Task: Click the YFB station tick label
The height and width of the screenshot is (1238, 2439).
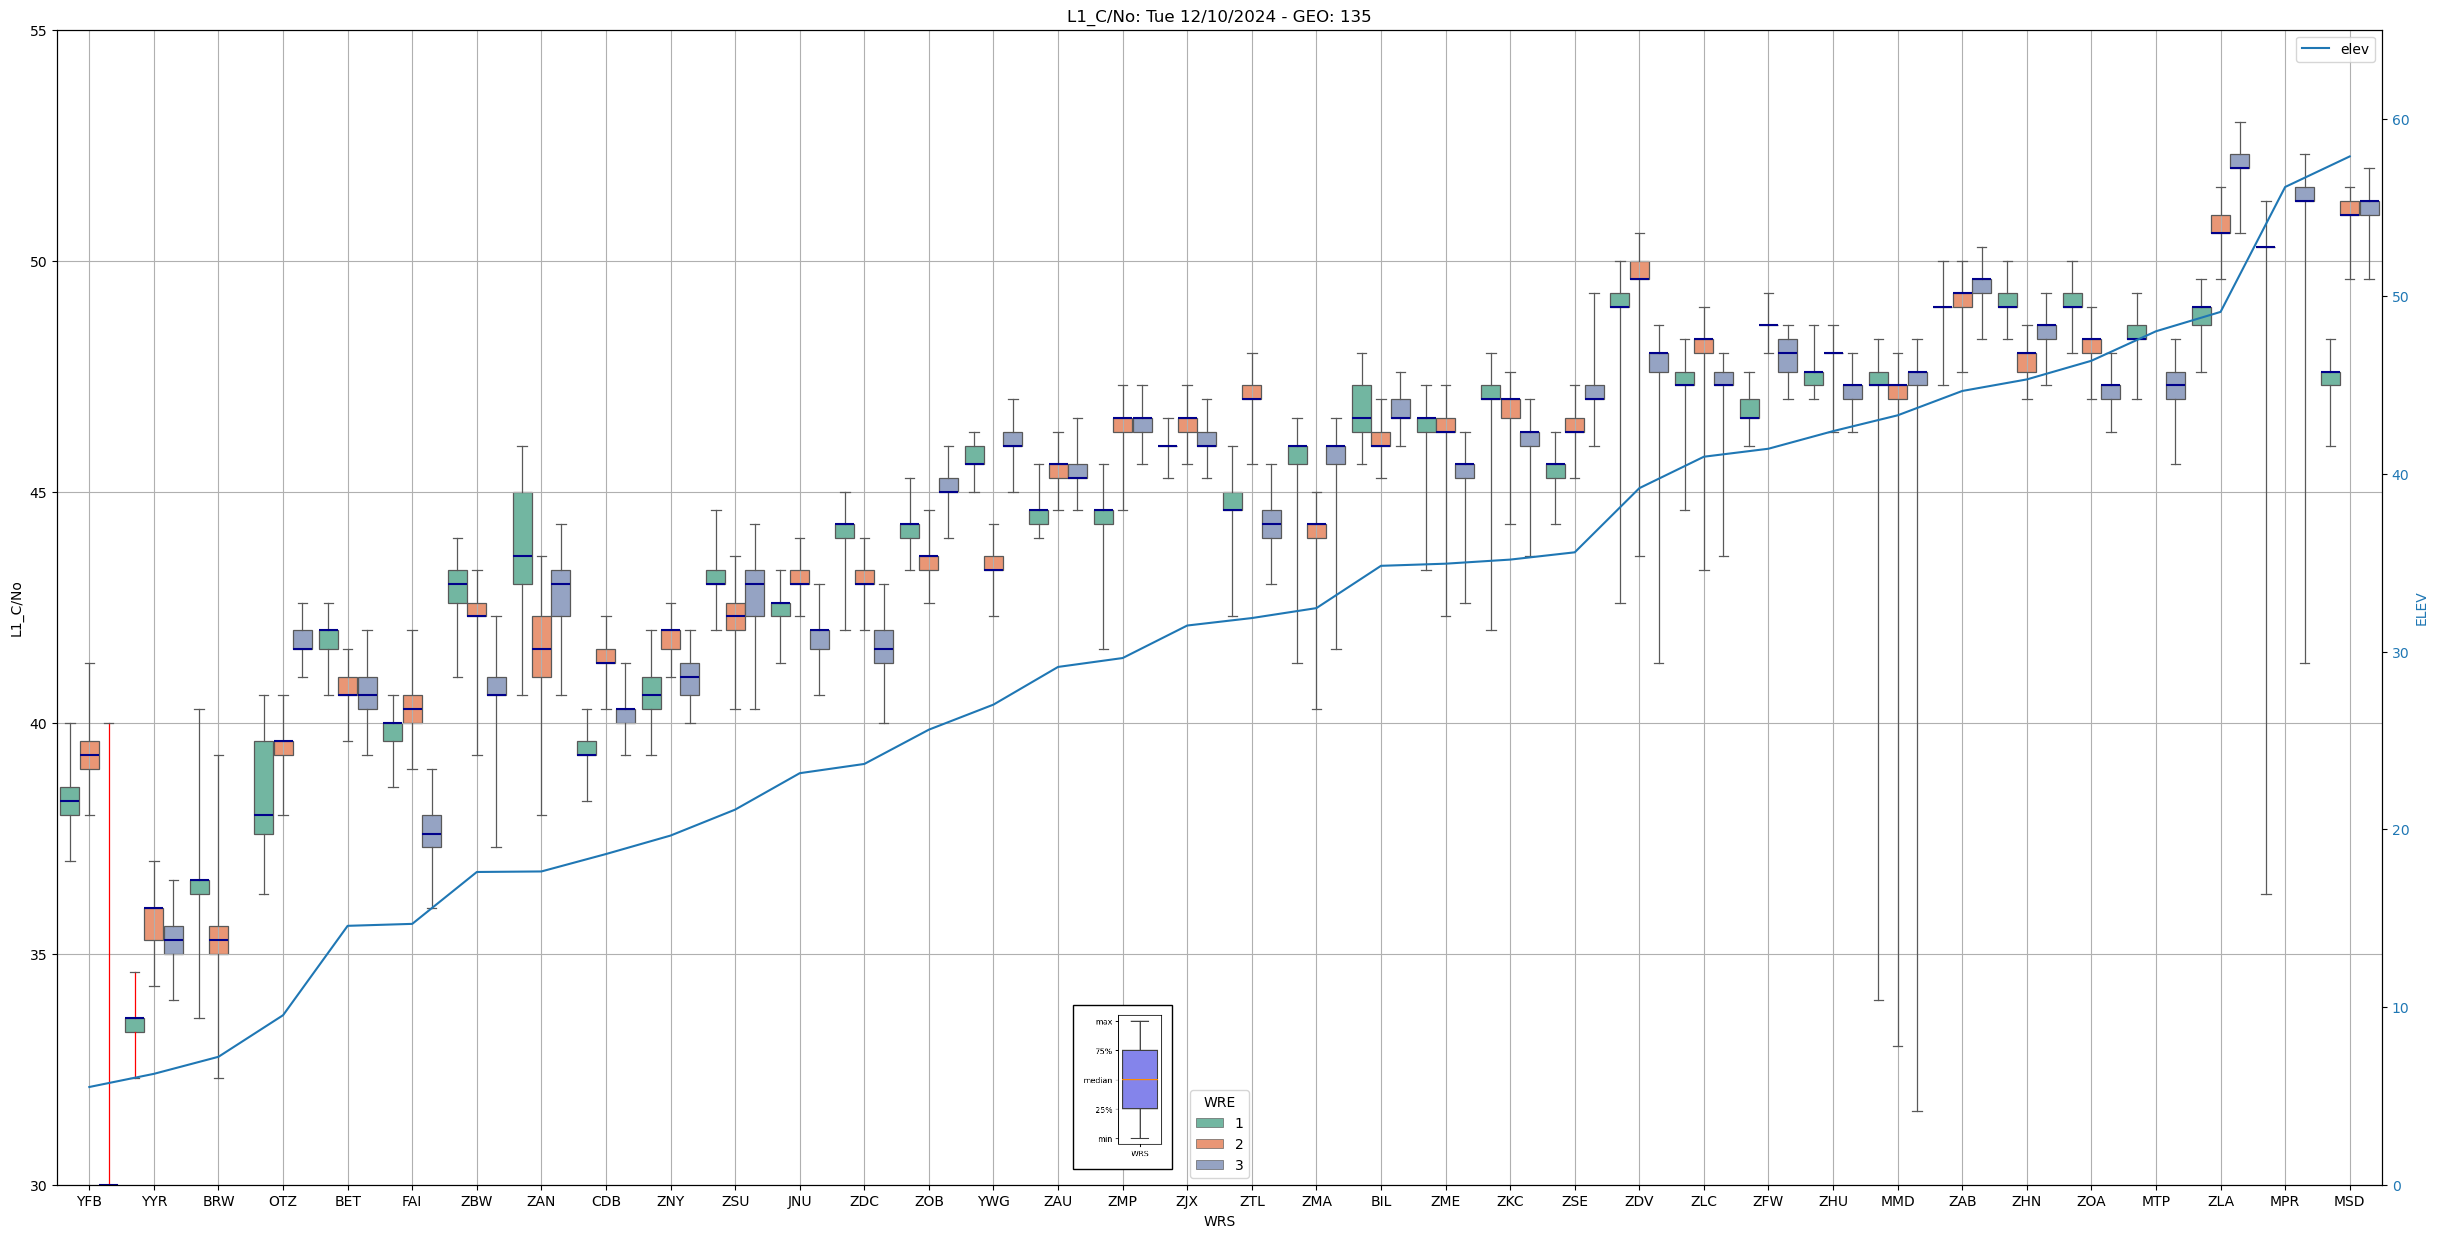Action: [89, 1202]
